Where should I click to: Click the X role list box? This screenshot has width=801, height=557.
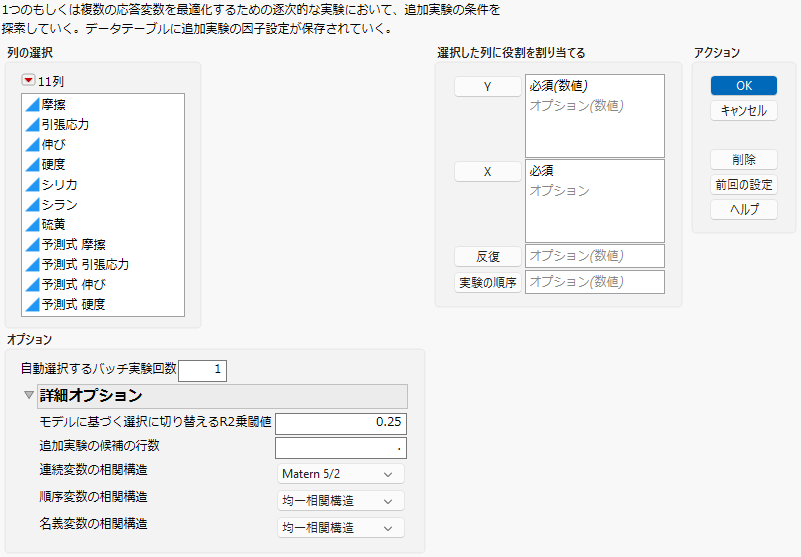(x=595, y=201)
